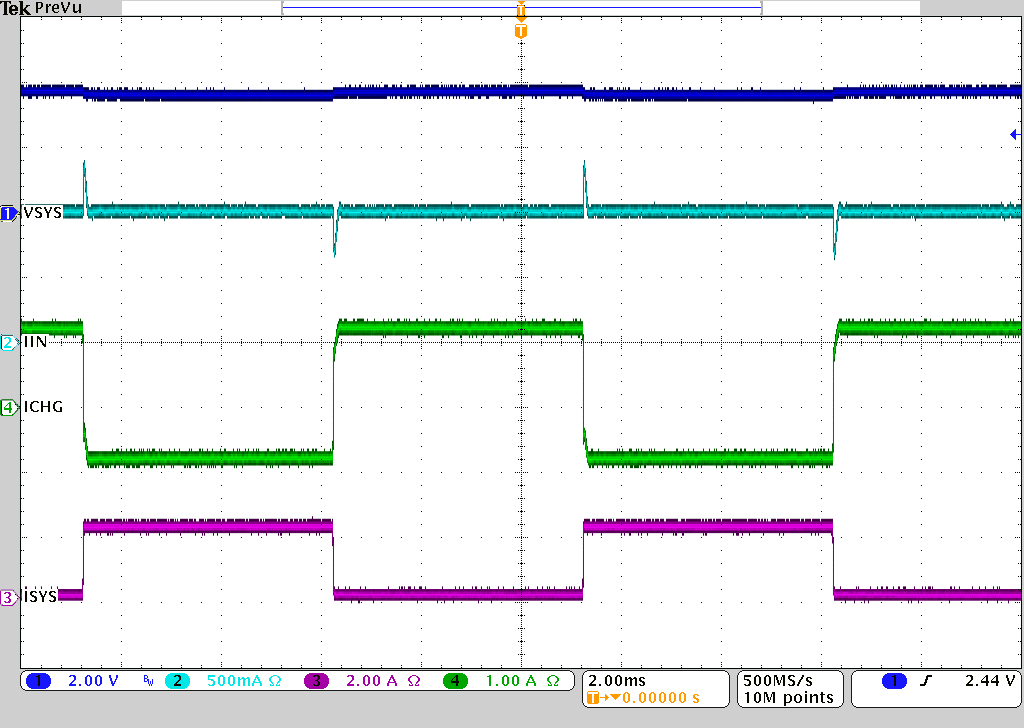1024x728 pixels.
Task: Click the Tek logo
Action: pyautogui.click(x=15, y=8)
